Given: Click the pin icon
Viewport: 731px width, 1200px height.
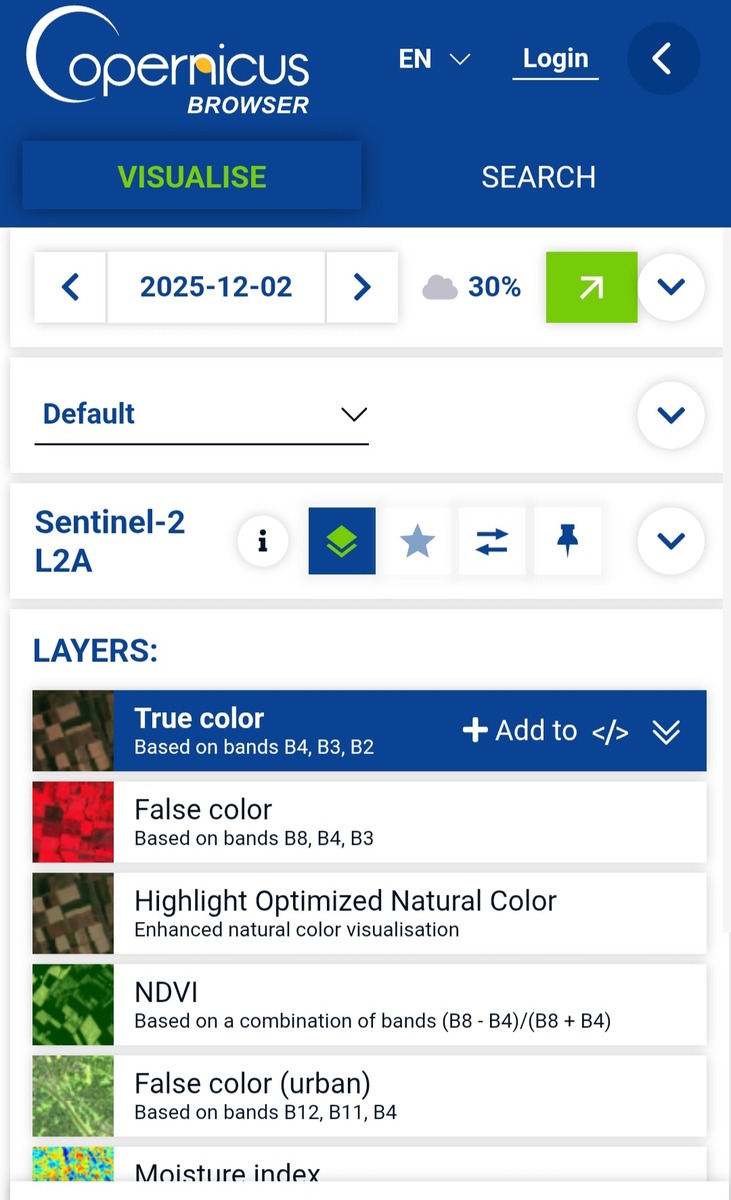Looking at the screenshot, I should tap(567, 541).
